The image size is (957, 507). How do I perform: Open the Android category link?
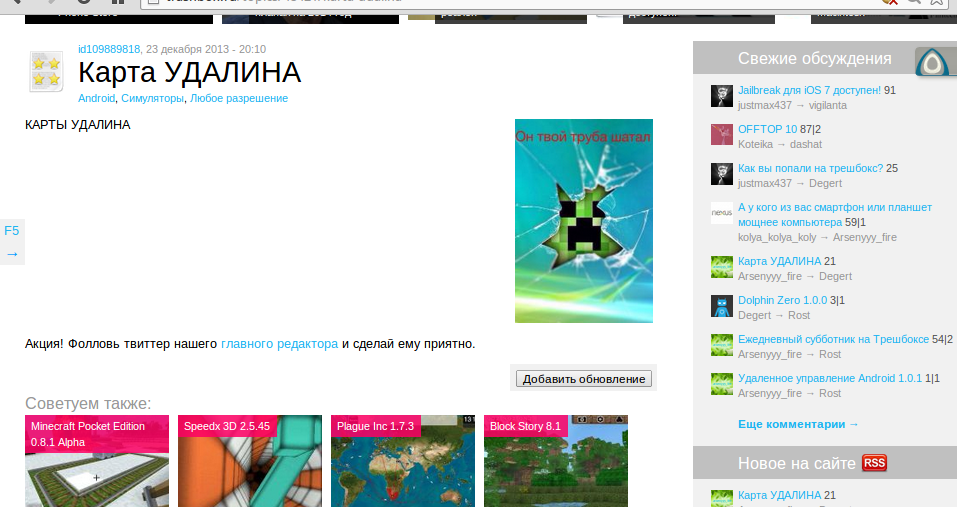point(96,98)
